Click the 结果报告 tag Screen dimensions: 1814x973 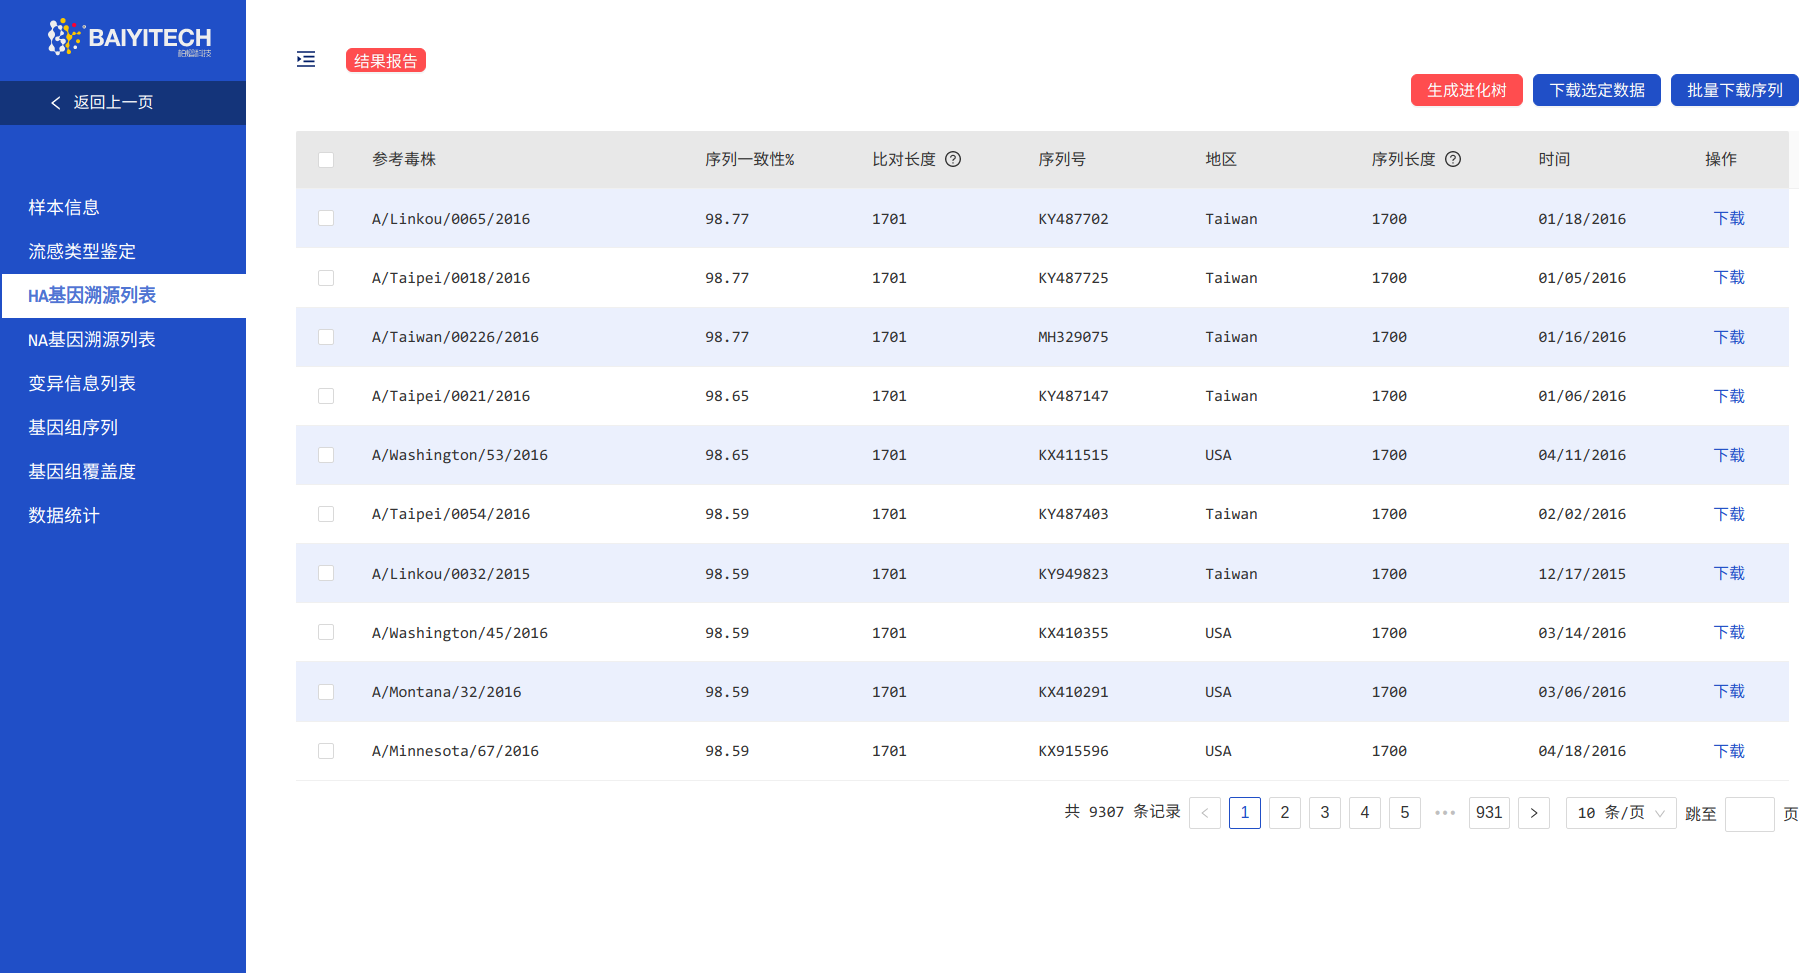pyautogui.click(x=386, y=60)
